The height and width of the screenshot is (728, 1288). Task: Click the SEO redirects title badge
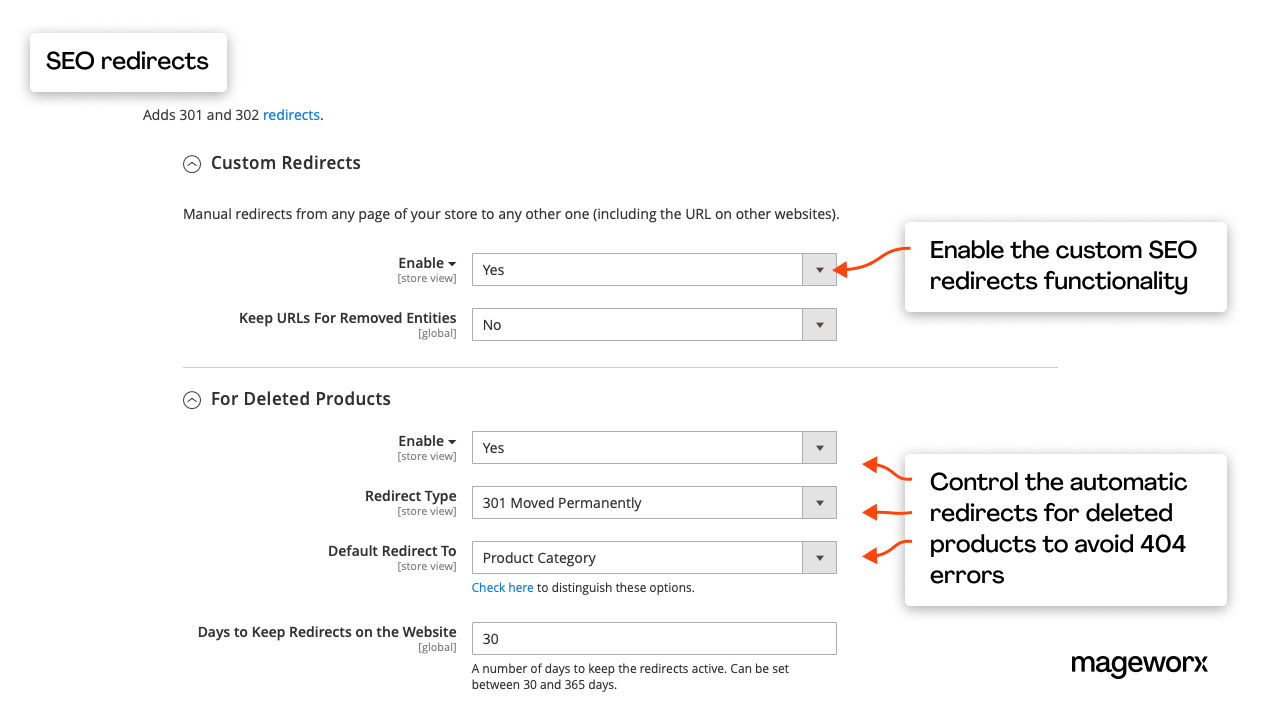click(x=128, y=62)
